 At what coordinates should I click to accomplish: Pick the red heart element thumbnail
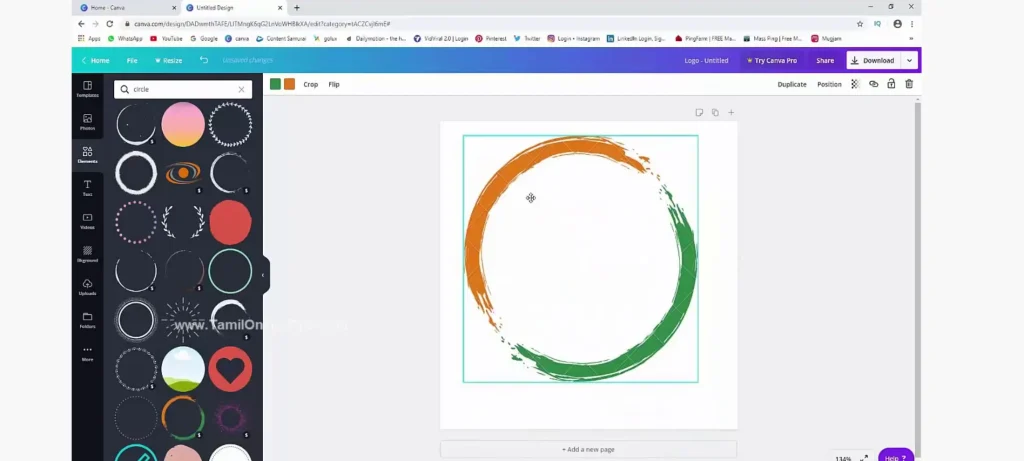click(x=230, y=370)
